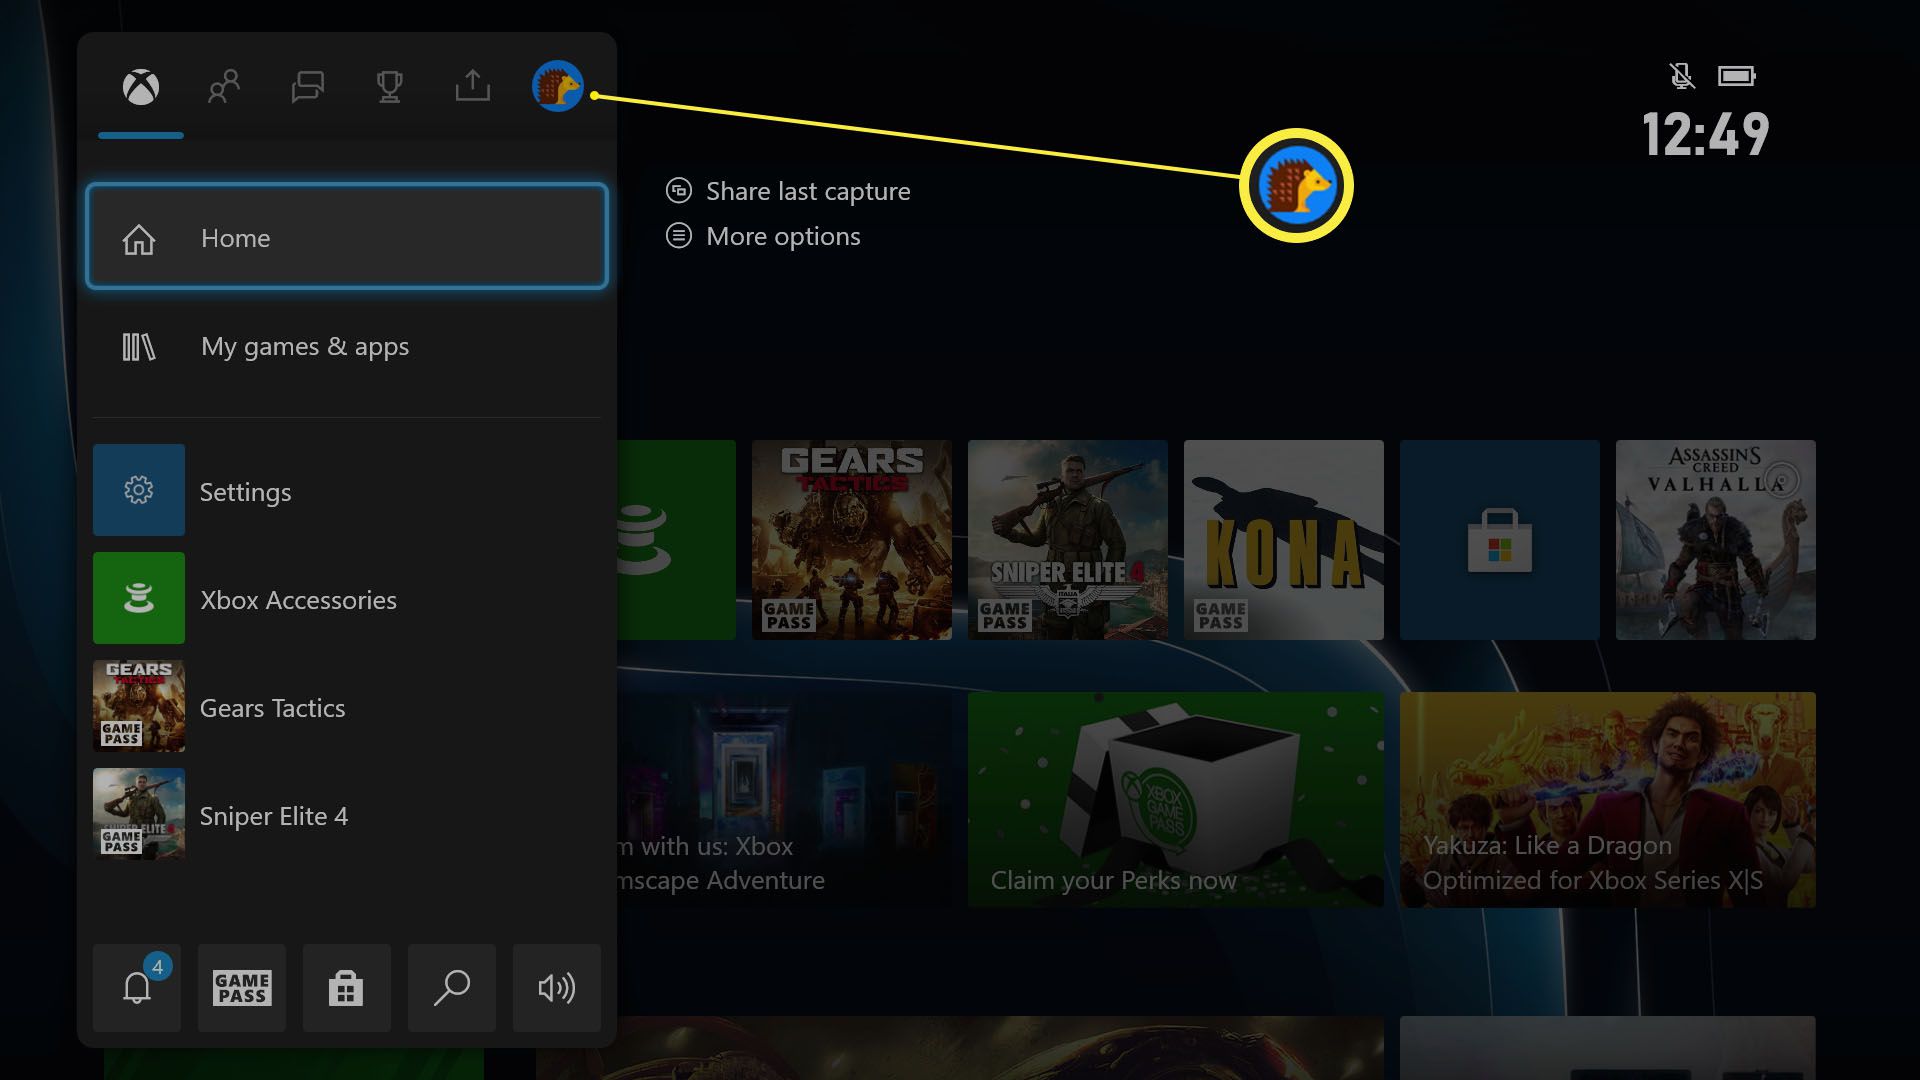The height and width of the screenshot is (1080, 1920).
Task: Open the Parties & chats tab
Action: click(x=307, y=87)
